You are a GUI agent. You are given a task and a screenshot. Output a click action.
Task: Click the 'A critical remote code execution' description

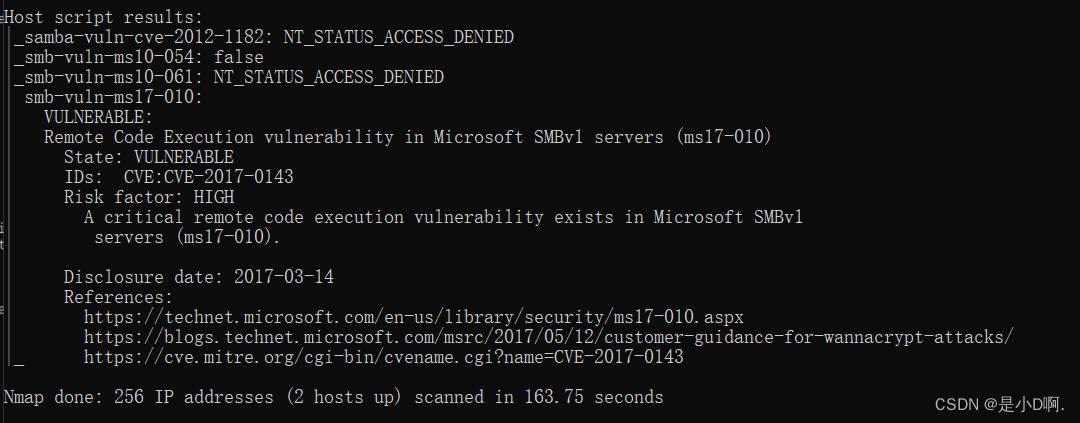click(x=444, y=217)
